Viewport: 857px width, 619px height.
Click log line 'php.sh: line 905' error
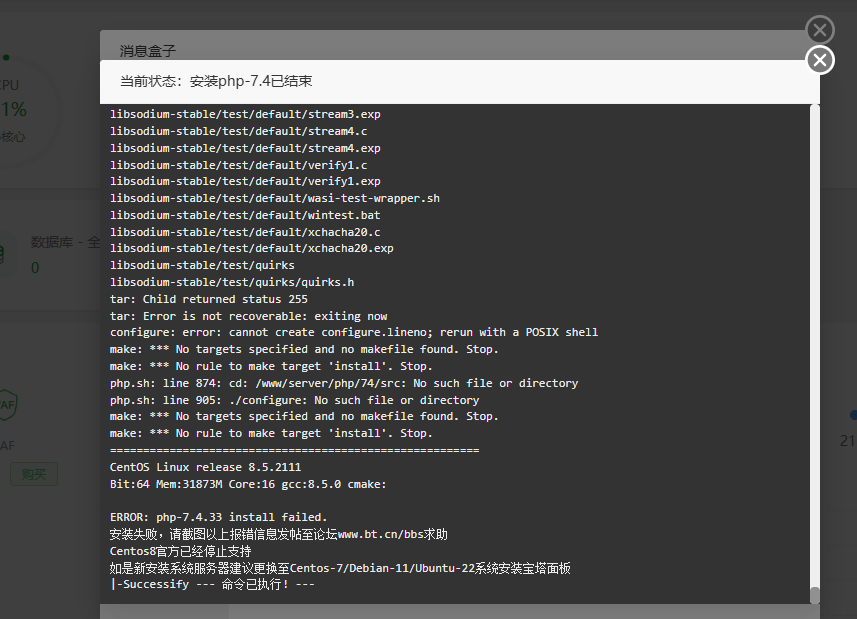click(295, 400)
